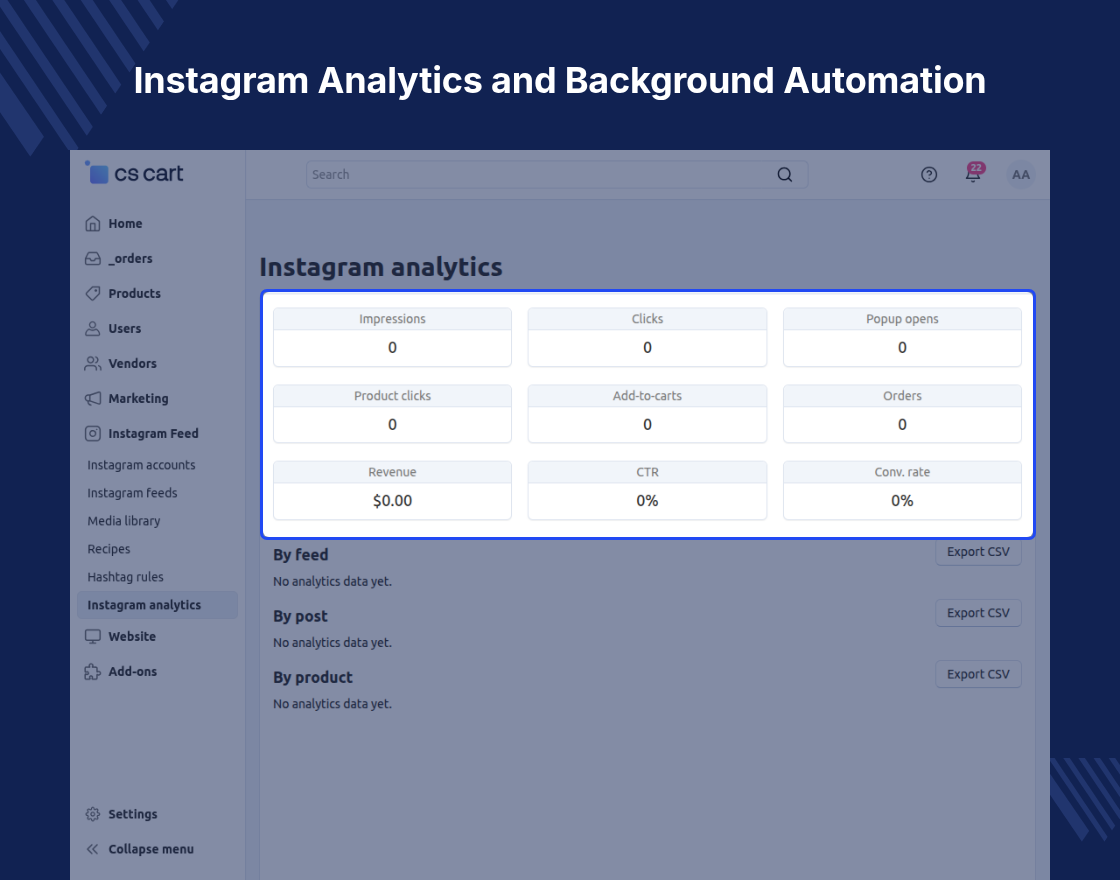This screenshot has height=880, width=1120.
Task: Click the _orders inbox icon
Action: tap(93, 259)
